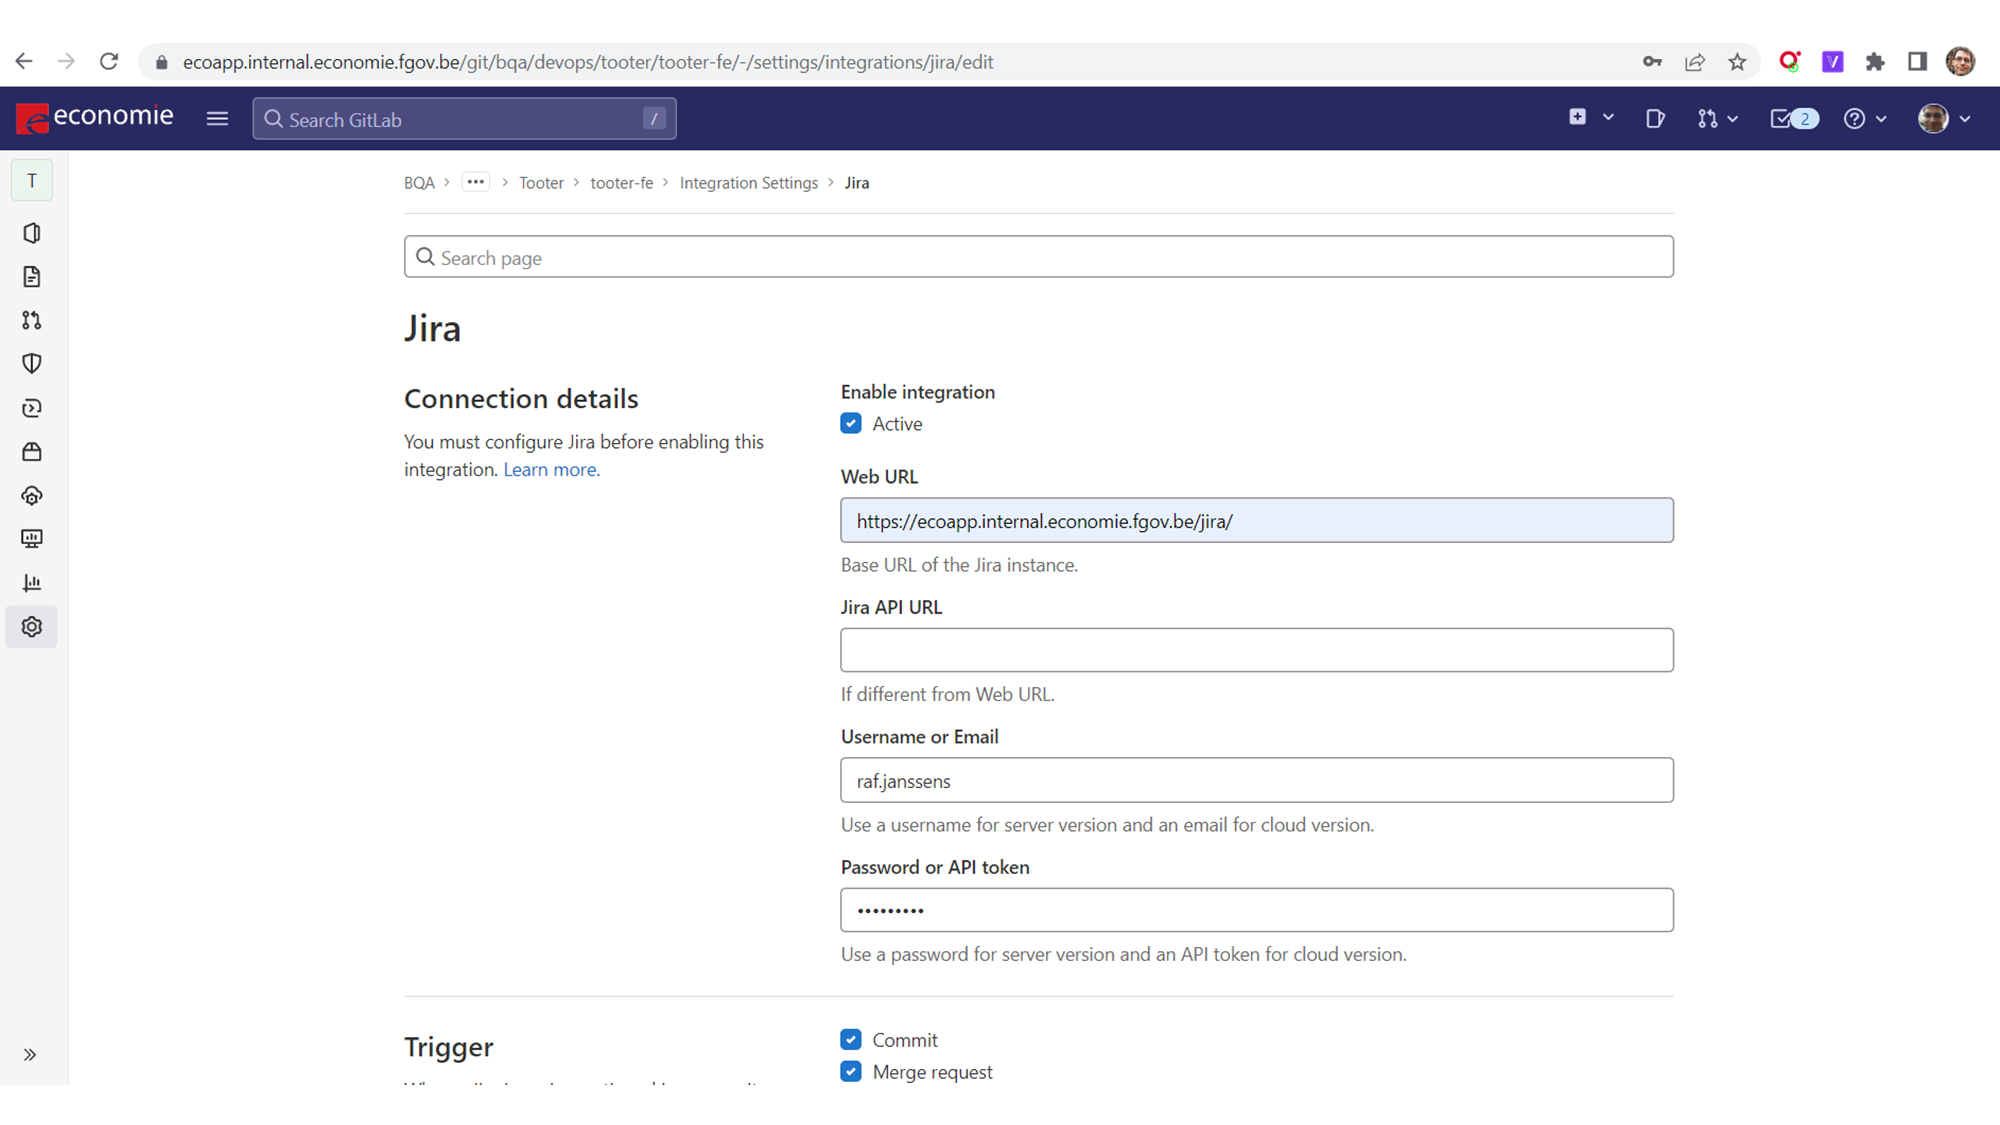Open Packages and registries sidebar icon

(x=32, y=452)
